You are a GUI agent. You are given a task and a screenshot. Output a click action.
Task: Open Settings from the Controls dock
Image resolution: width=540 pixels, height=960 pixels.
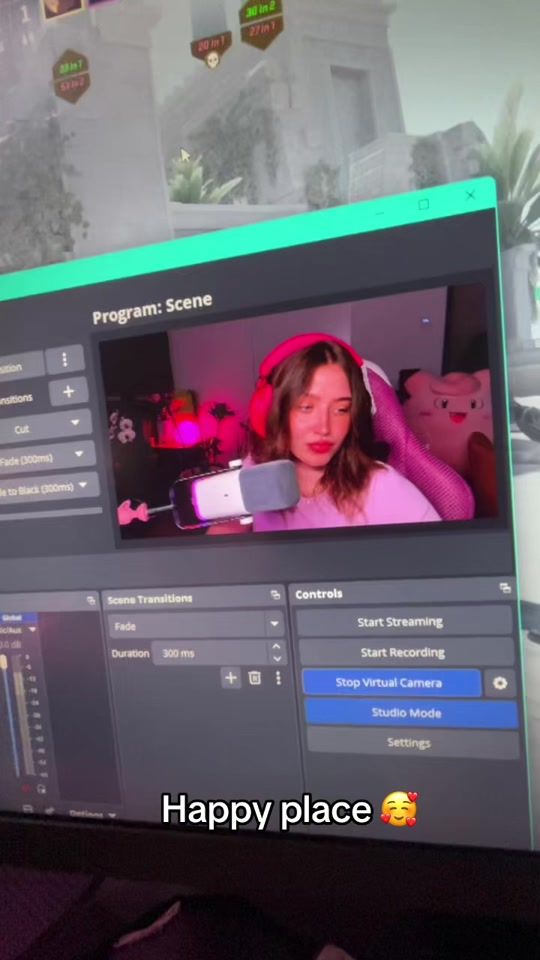[413, 743]
